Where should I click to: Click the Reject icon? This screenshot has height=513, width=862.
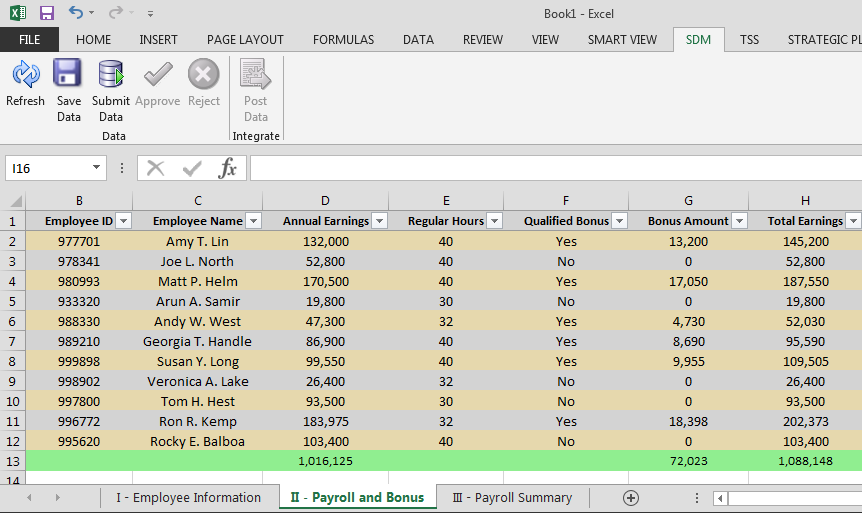203,76
